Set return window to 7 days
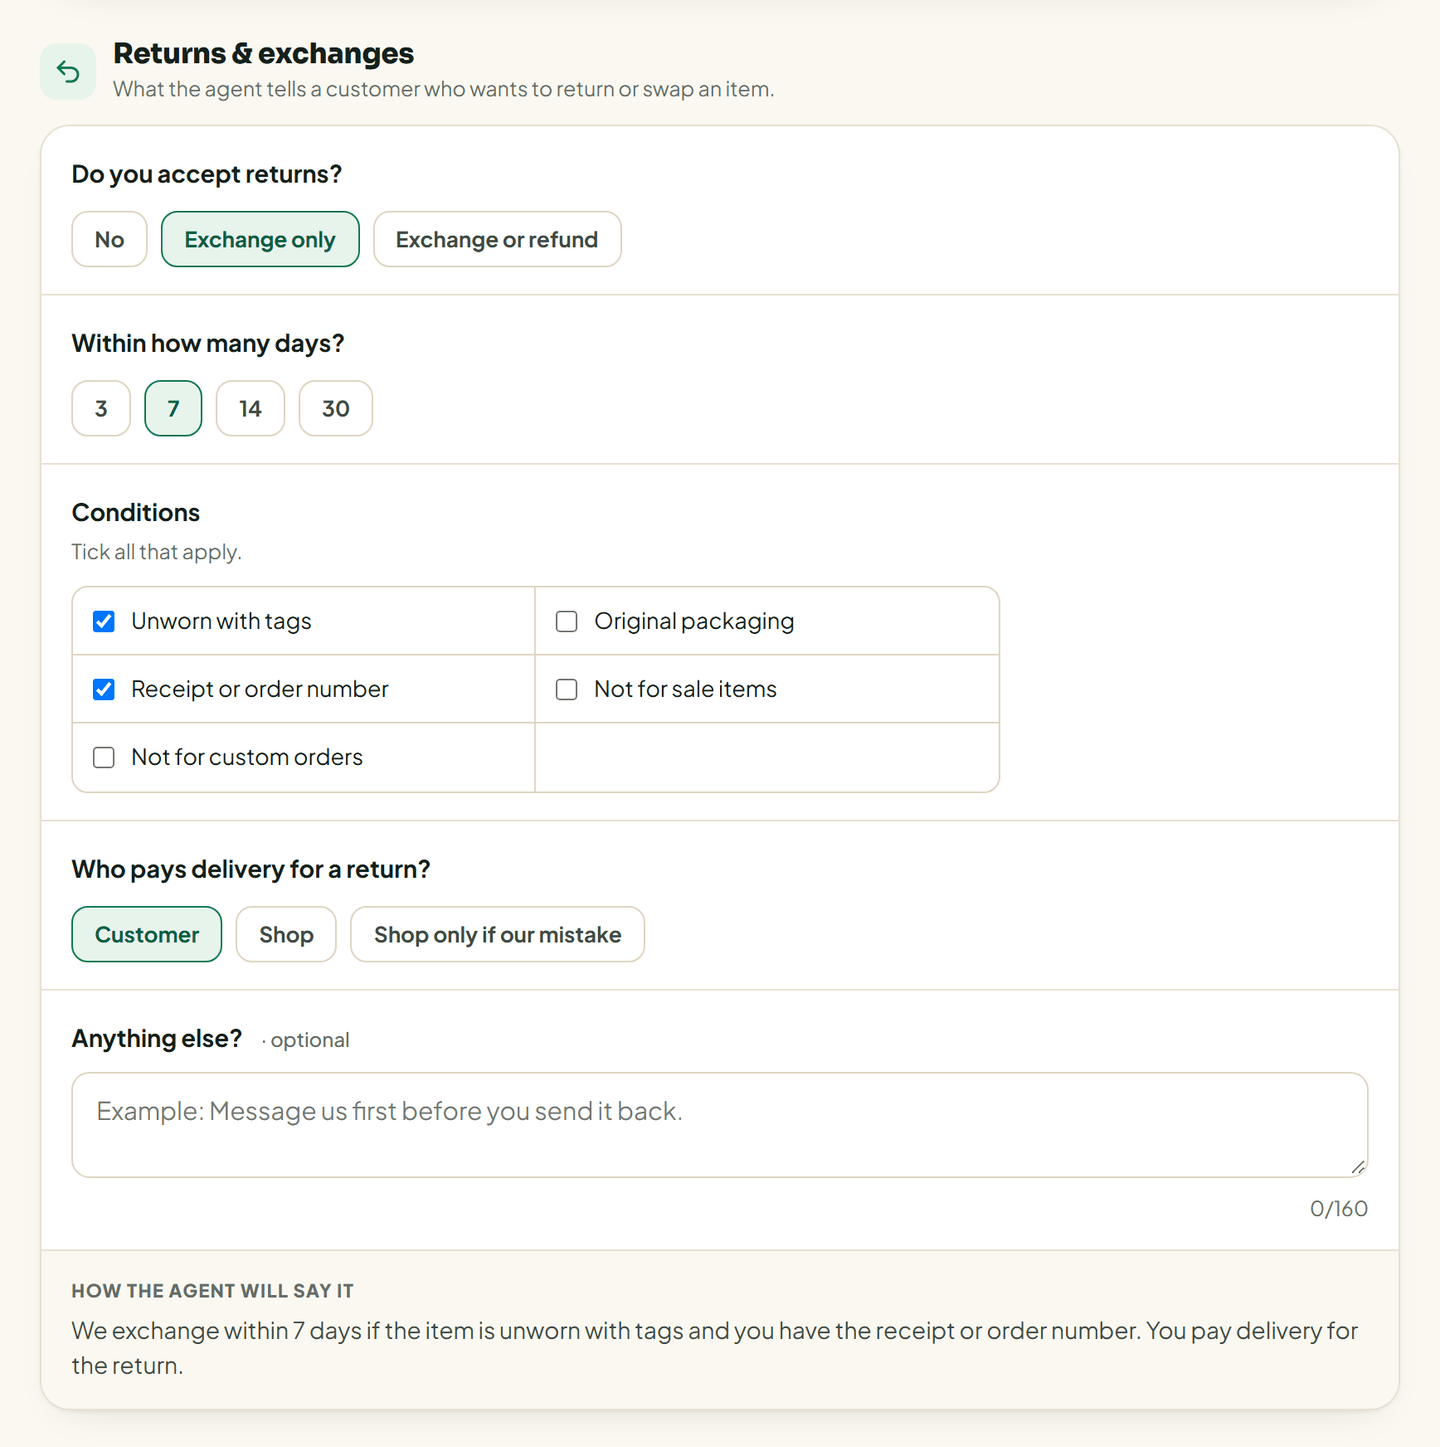Viewport: 1440px width, 1447px height. 173,408
